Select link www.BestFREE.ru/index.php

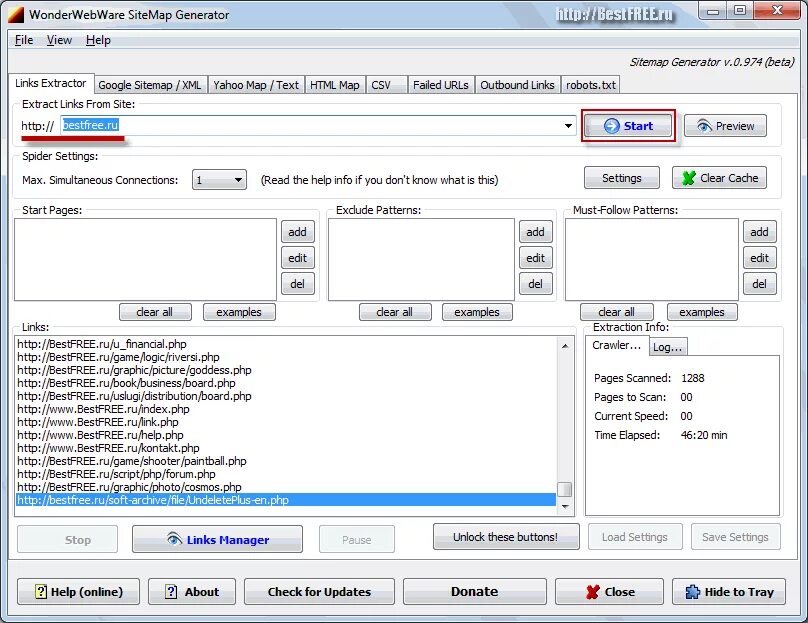tap(103, 409)
